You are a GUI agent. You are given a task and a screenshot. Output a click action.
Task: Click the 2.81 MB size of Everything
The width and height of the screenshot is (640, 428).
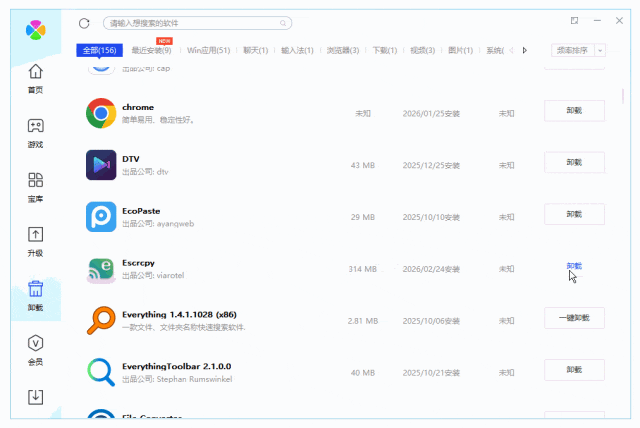362,321
